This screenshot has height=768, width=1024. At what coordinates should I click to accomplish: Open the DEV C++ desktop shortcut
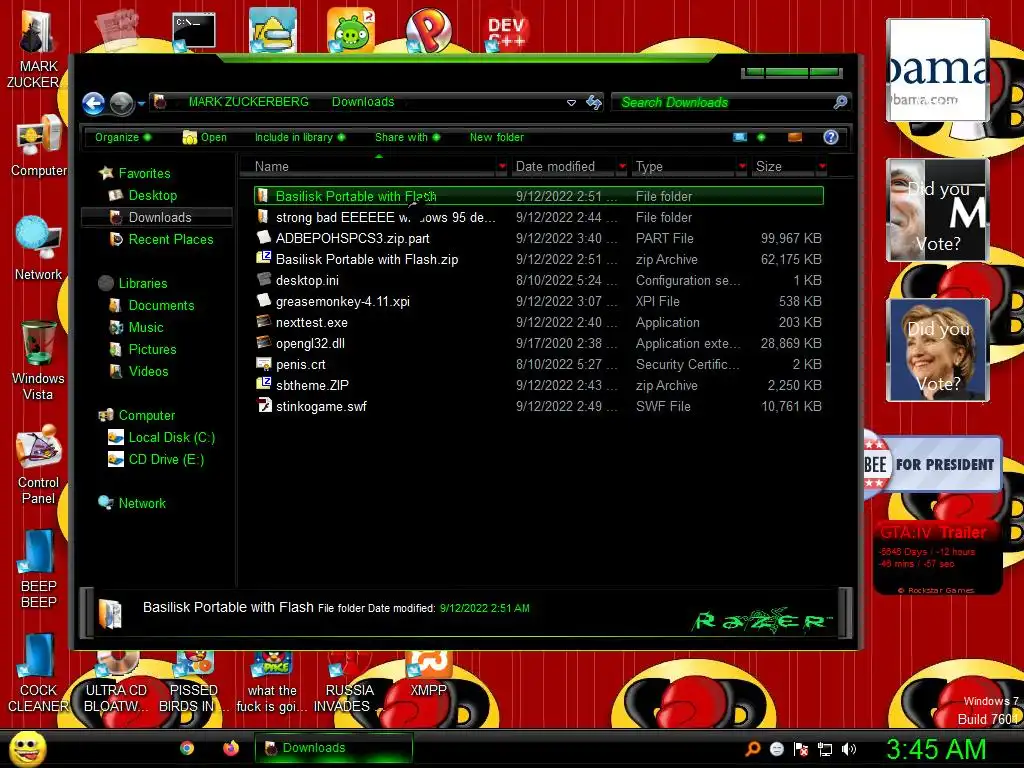tap(507, 31)
